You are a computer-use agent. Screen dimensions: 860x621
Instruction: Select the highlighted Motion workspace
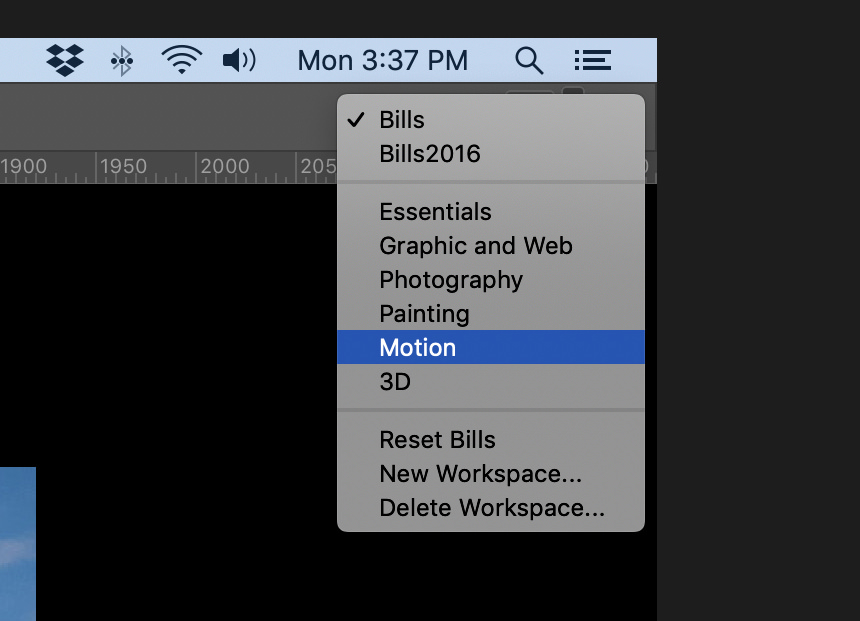click(x=491, y=347)
